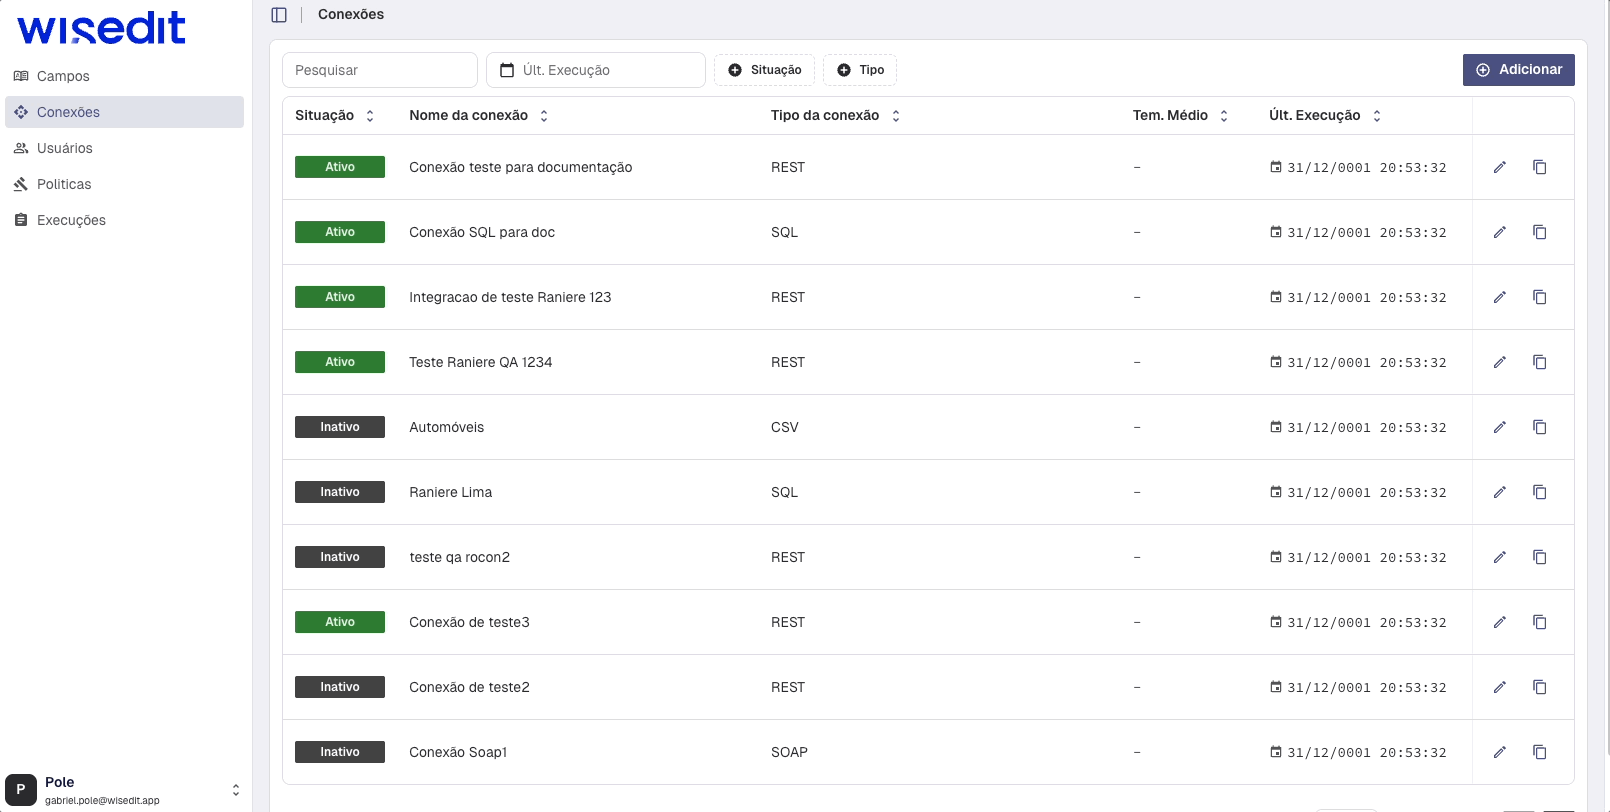This screenshot has height=812, width=1610.
Task: Click the wisedit logo
Action: pyautogui.click(x=101, y=28)
